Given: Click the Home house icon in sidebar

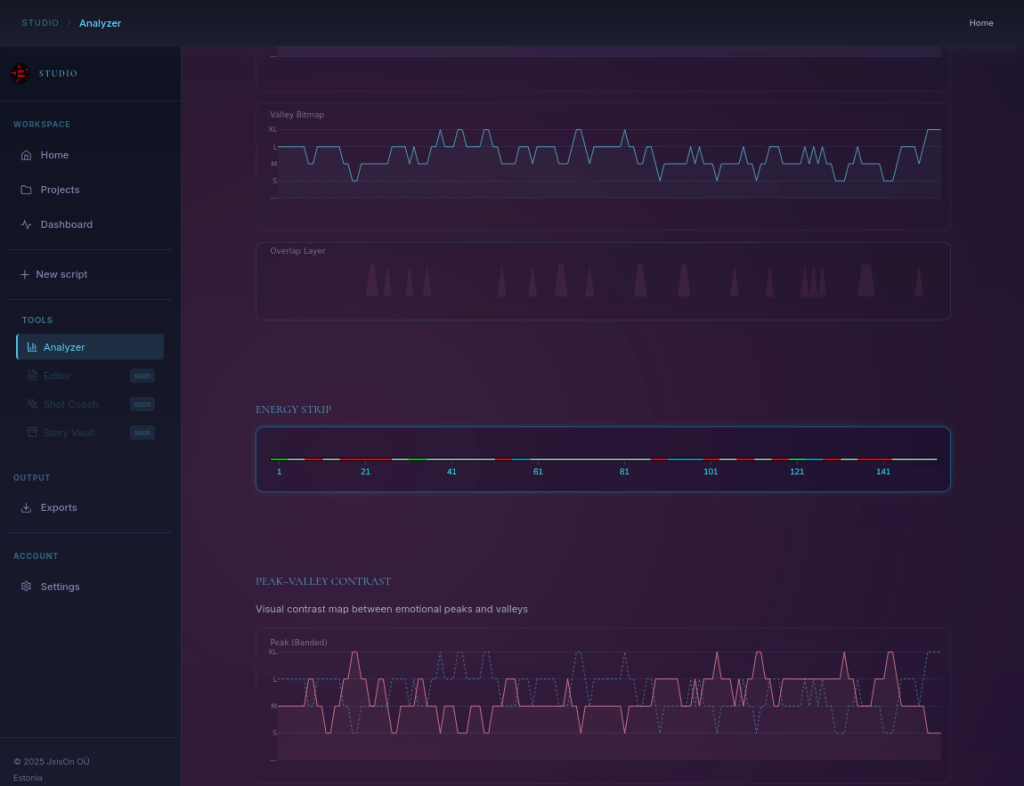Looking at the screenshot, I should point(26,155).
